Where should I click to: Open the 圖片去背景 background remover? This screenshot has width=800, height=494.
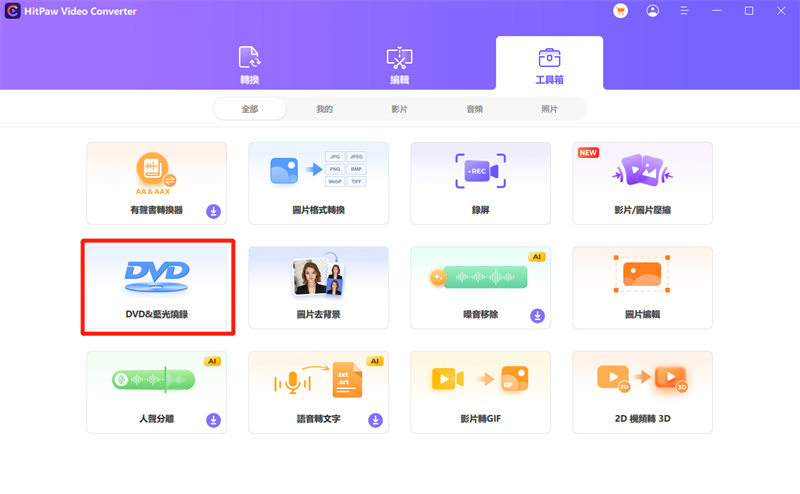pos(318,288)
